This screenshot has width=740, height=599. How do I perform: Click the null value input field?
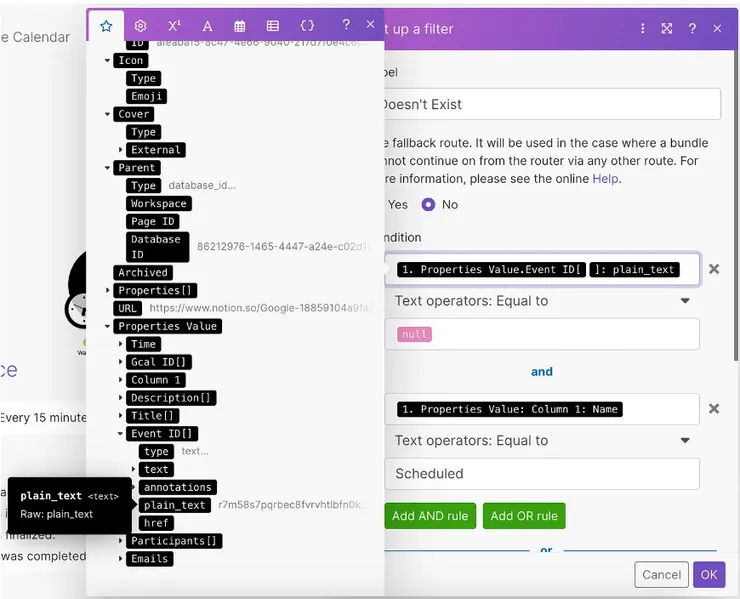[542, 334]
